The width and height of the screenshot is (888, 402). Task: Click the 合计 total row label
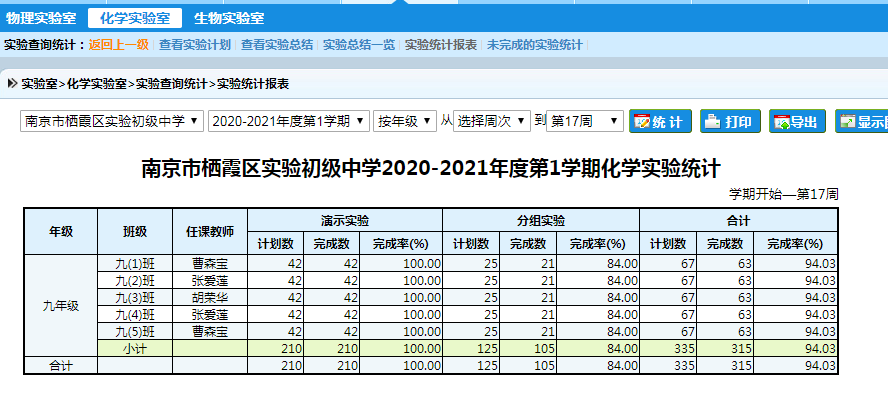pos(61,366)
